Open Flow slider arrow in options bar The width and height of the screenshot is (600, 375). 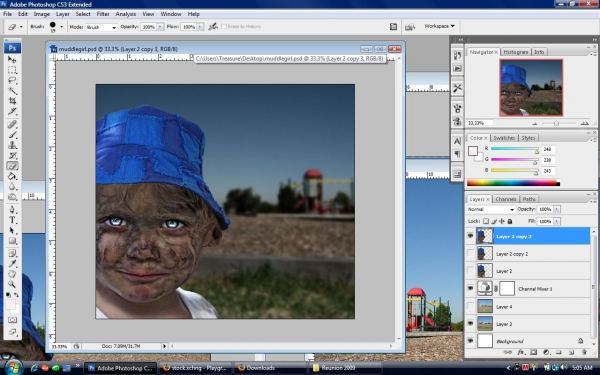(200, 27)
